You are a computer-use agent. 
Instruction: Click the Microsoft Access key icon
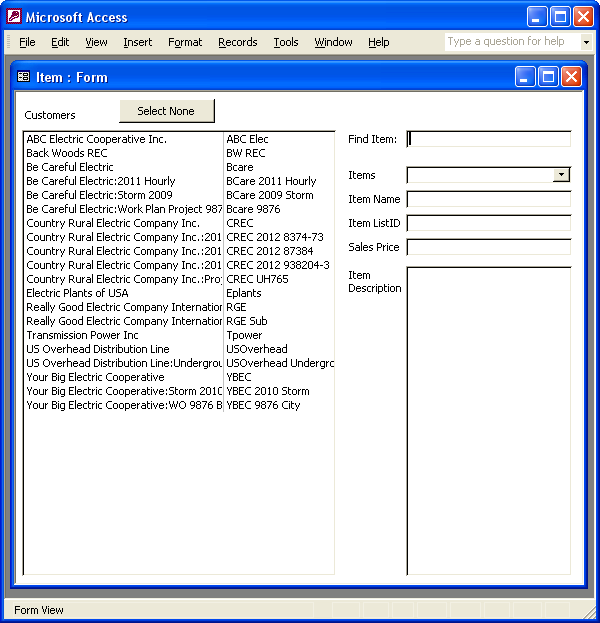14,17
